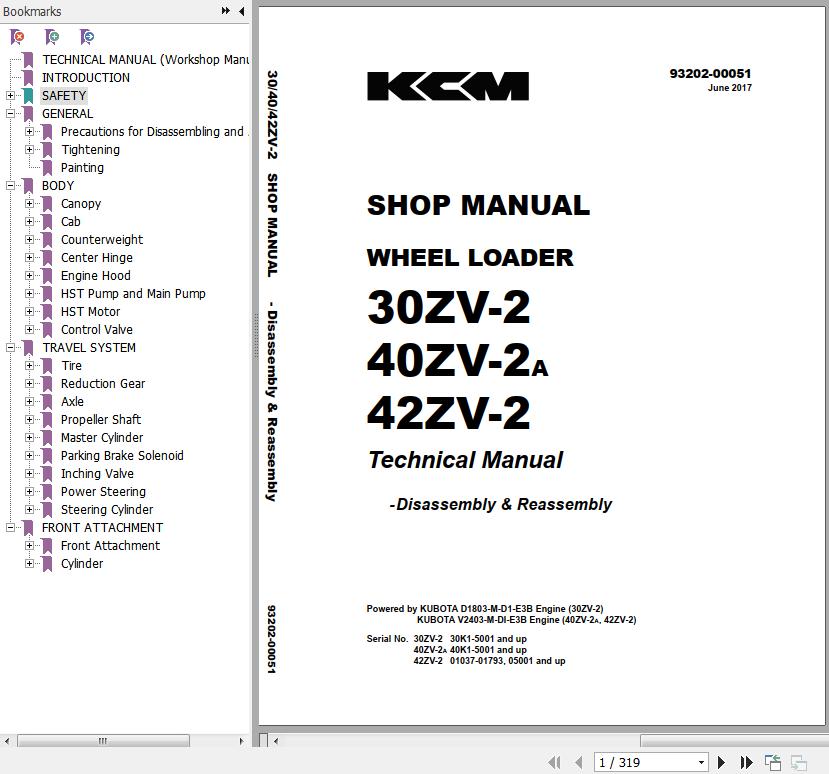Collapse the GENERAL bookmark section
This screenshot has height=774, width=829.
tap(11, 114)
